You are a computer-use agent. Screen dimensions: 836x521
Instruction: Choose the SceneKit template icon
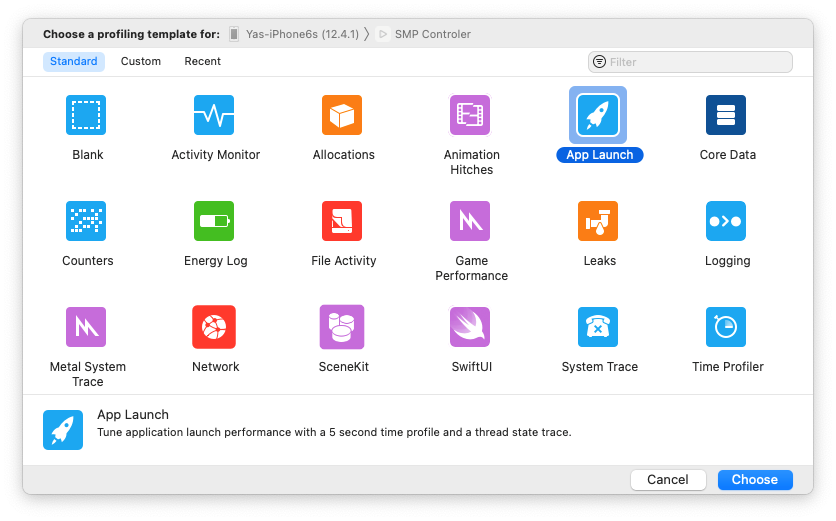(x=342, y=327)
